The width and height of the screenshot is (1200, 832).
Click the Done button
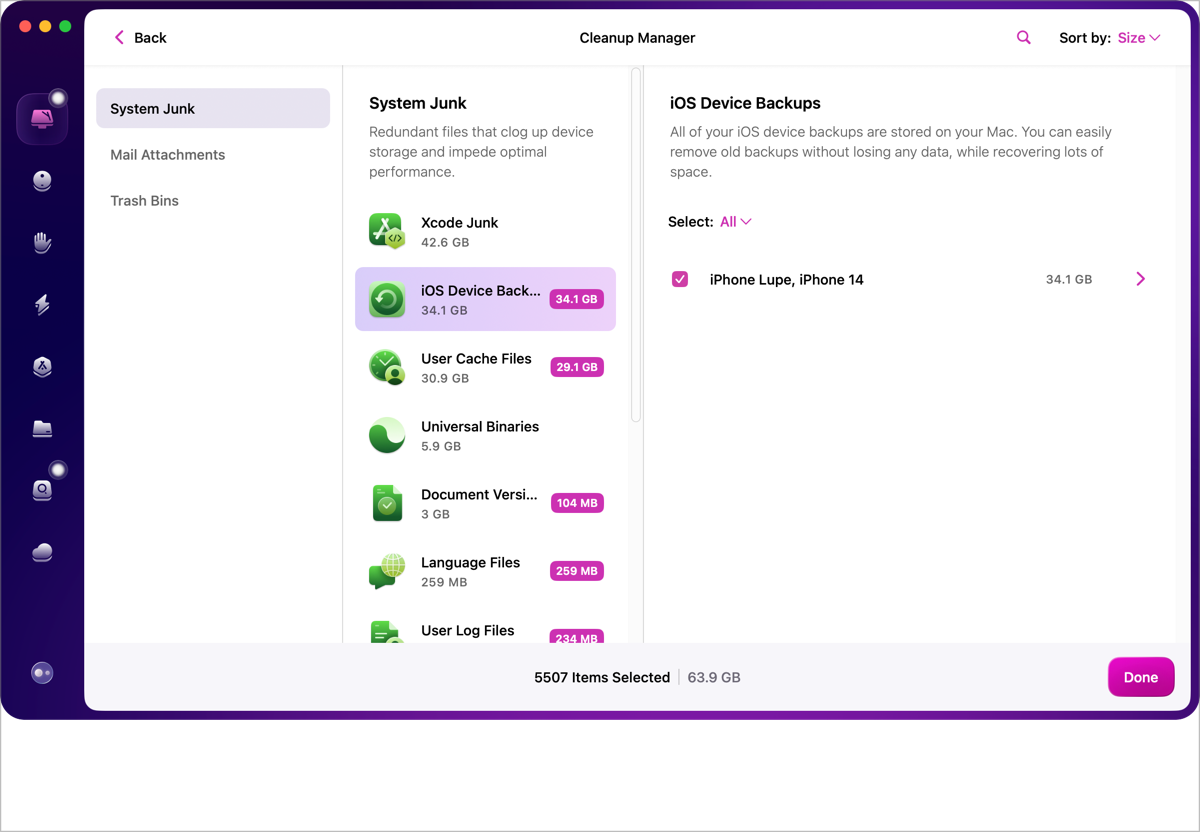1140,677
